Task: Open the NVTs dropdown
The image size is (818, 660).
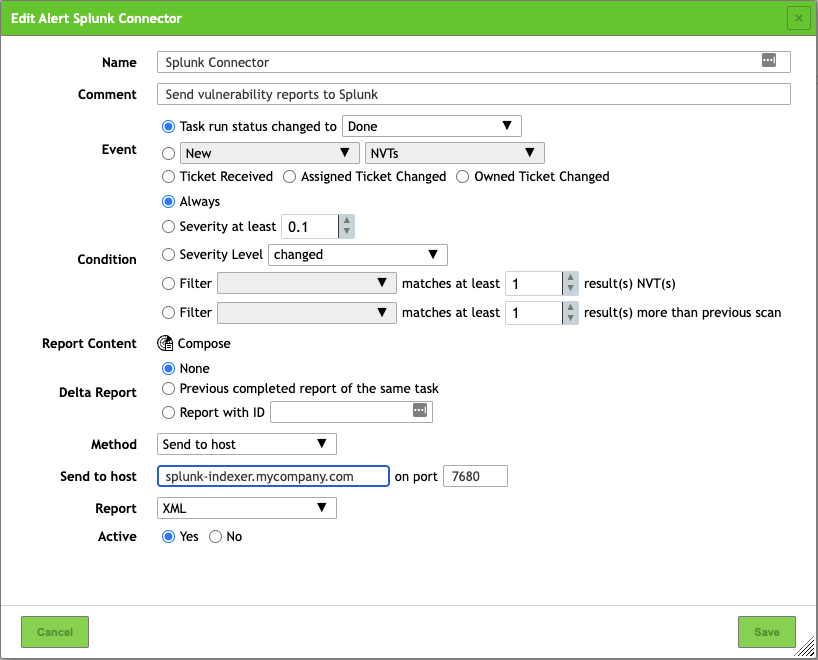Action: point(455,153)
